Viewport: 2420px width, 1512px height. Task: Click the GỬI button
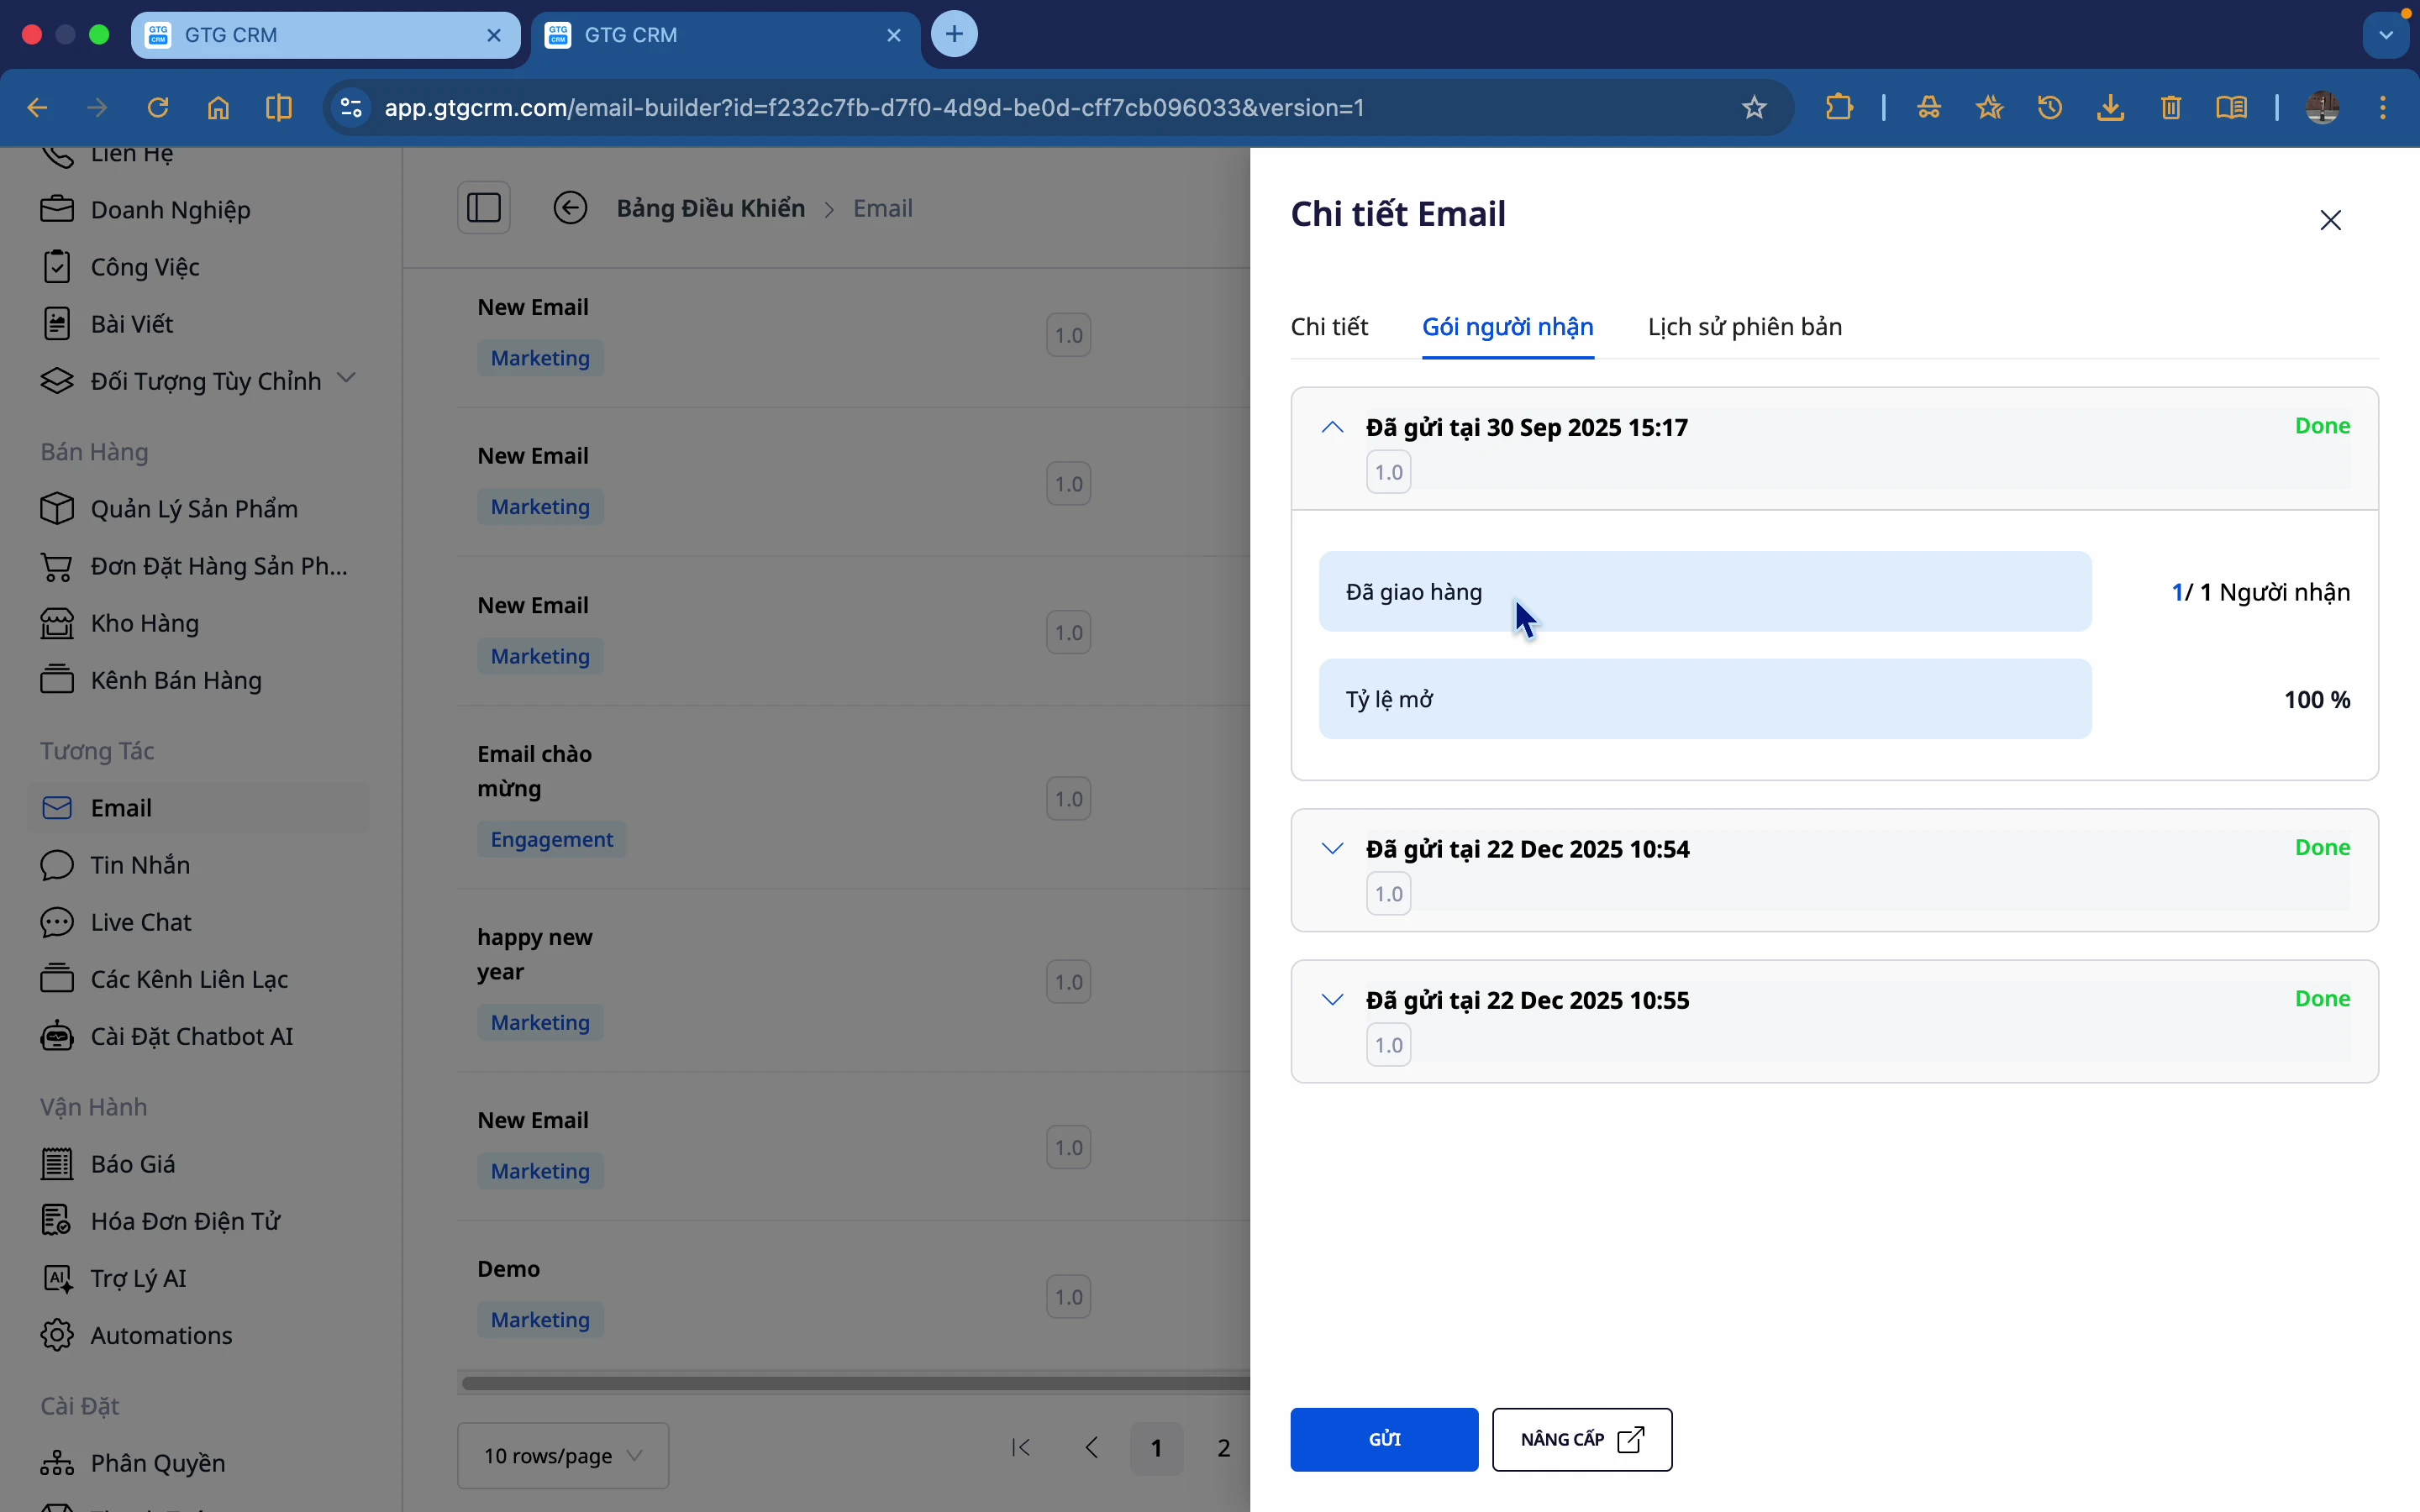point(1383,1439)
